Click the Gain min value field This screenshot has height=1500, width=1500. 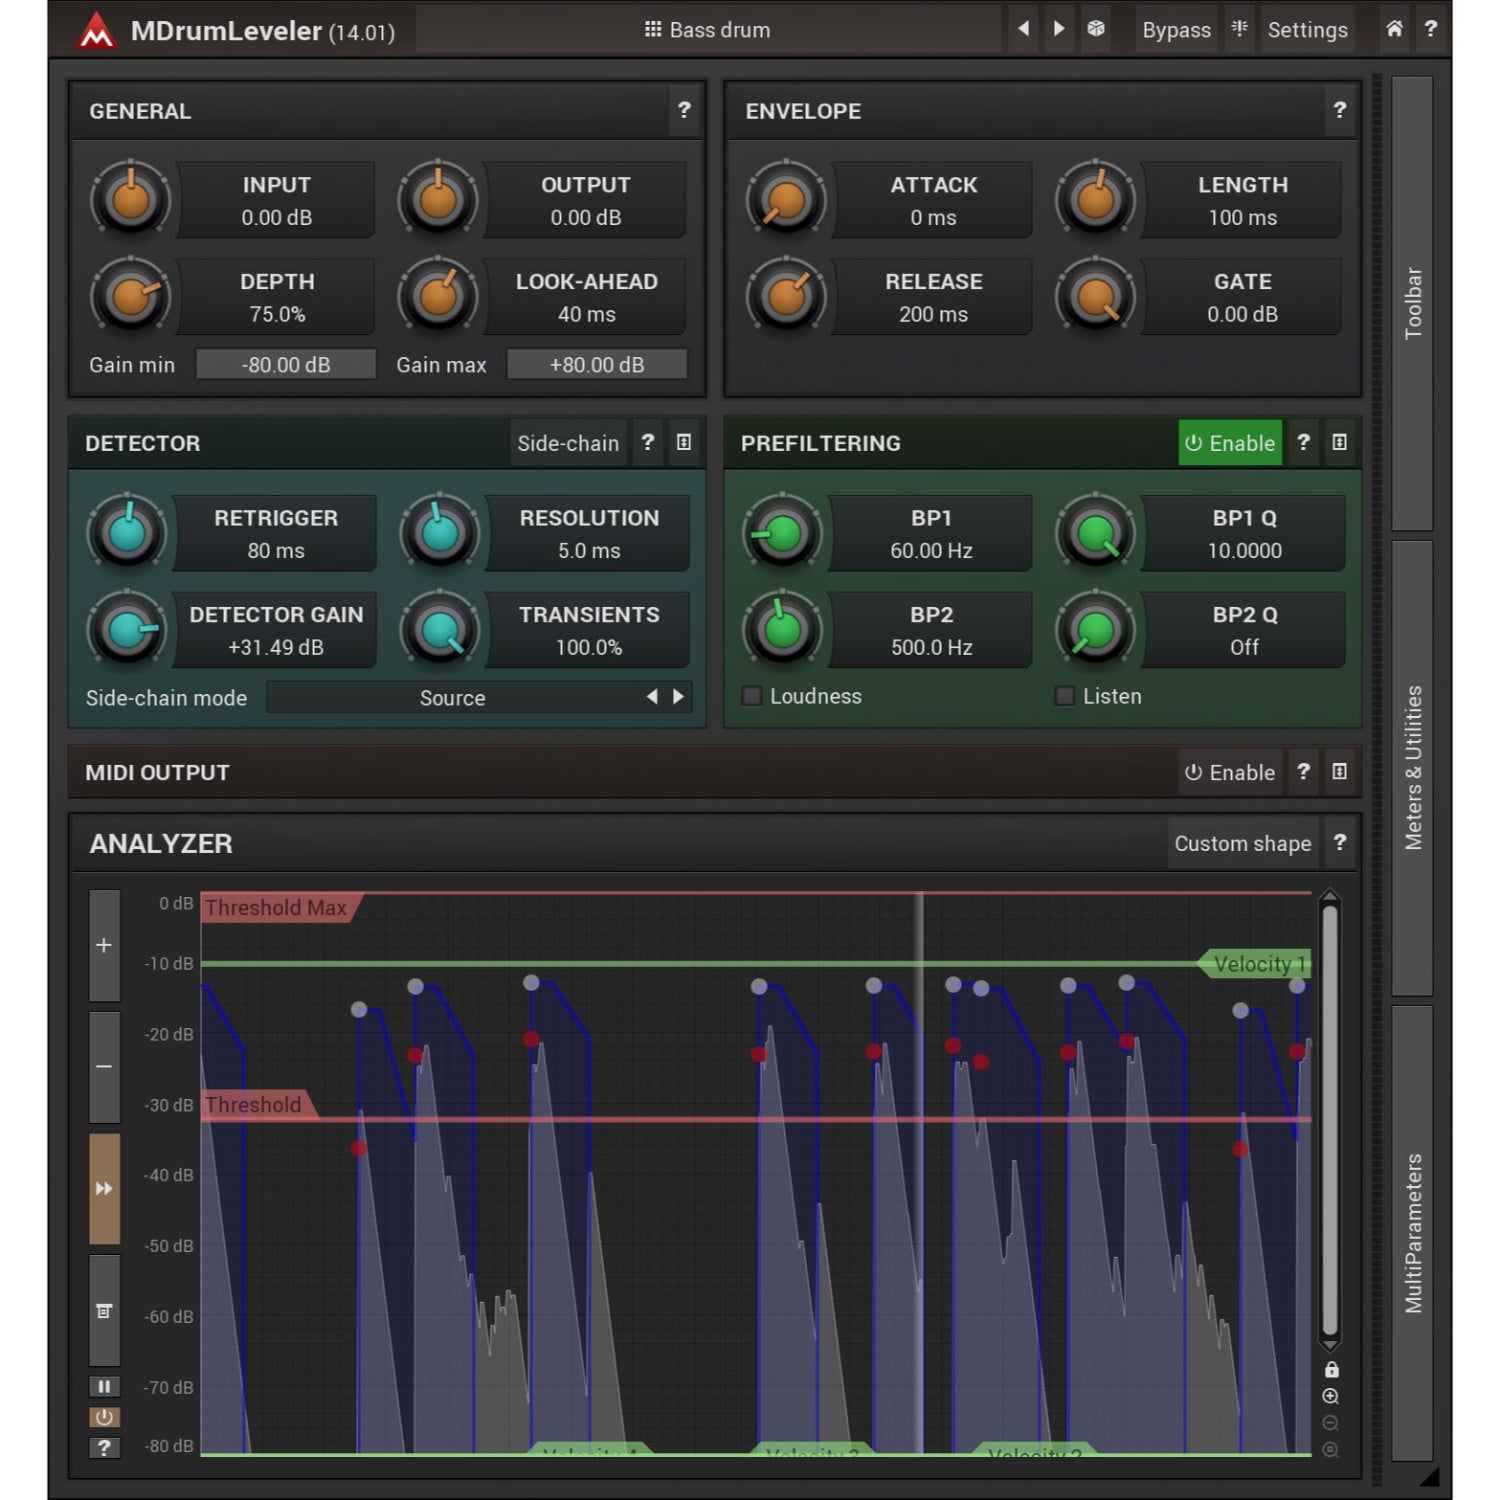coord(286,365)
